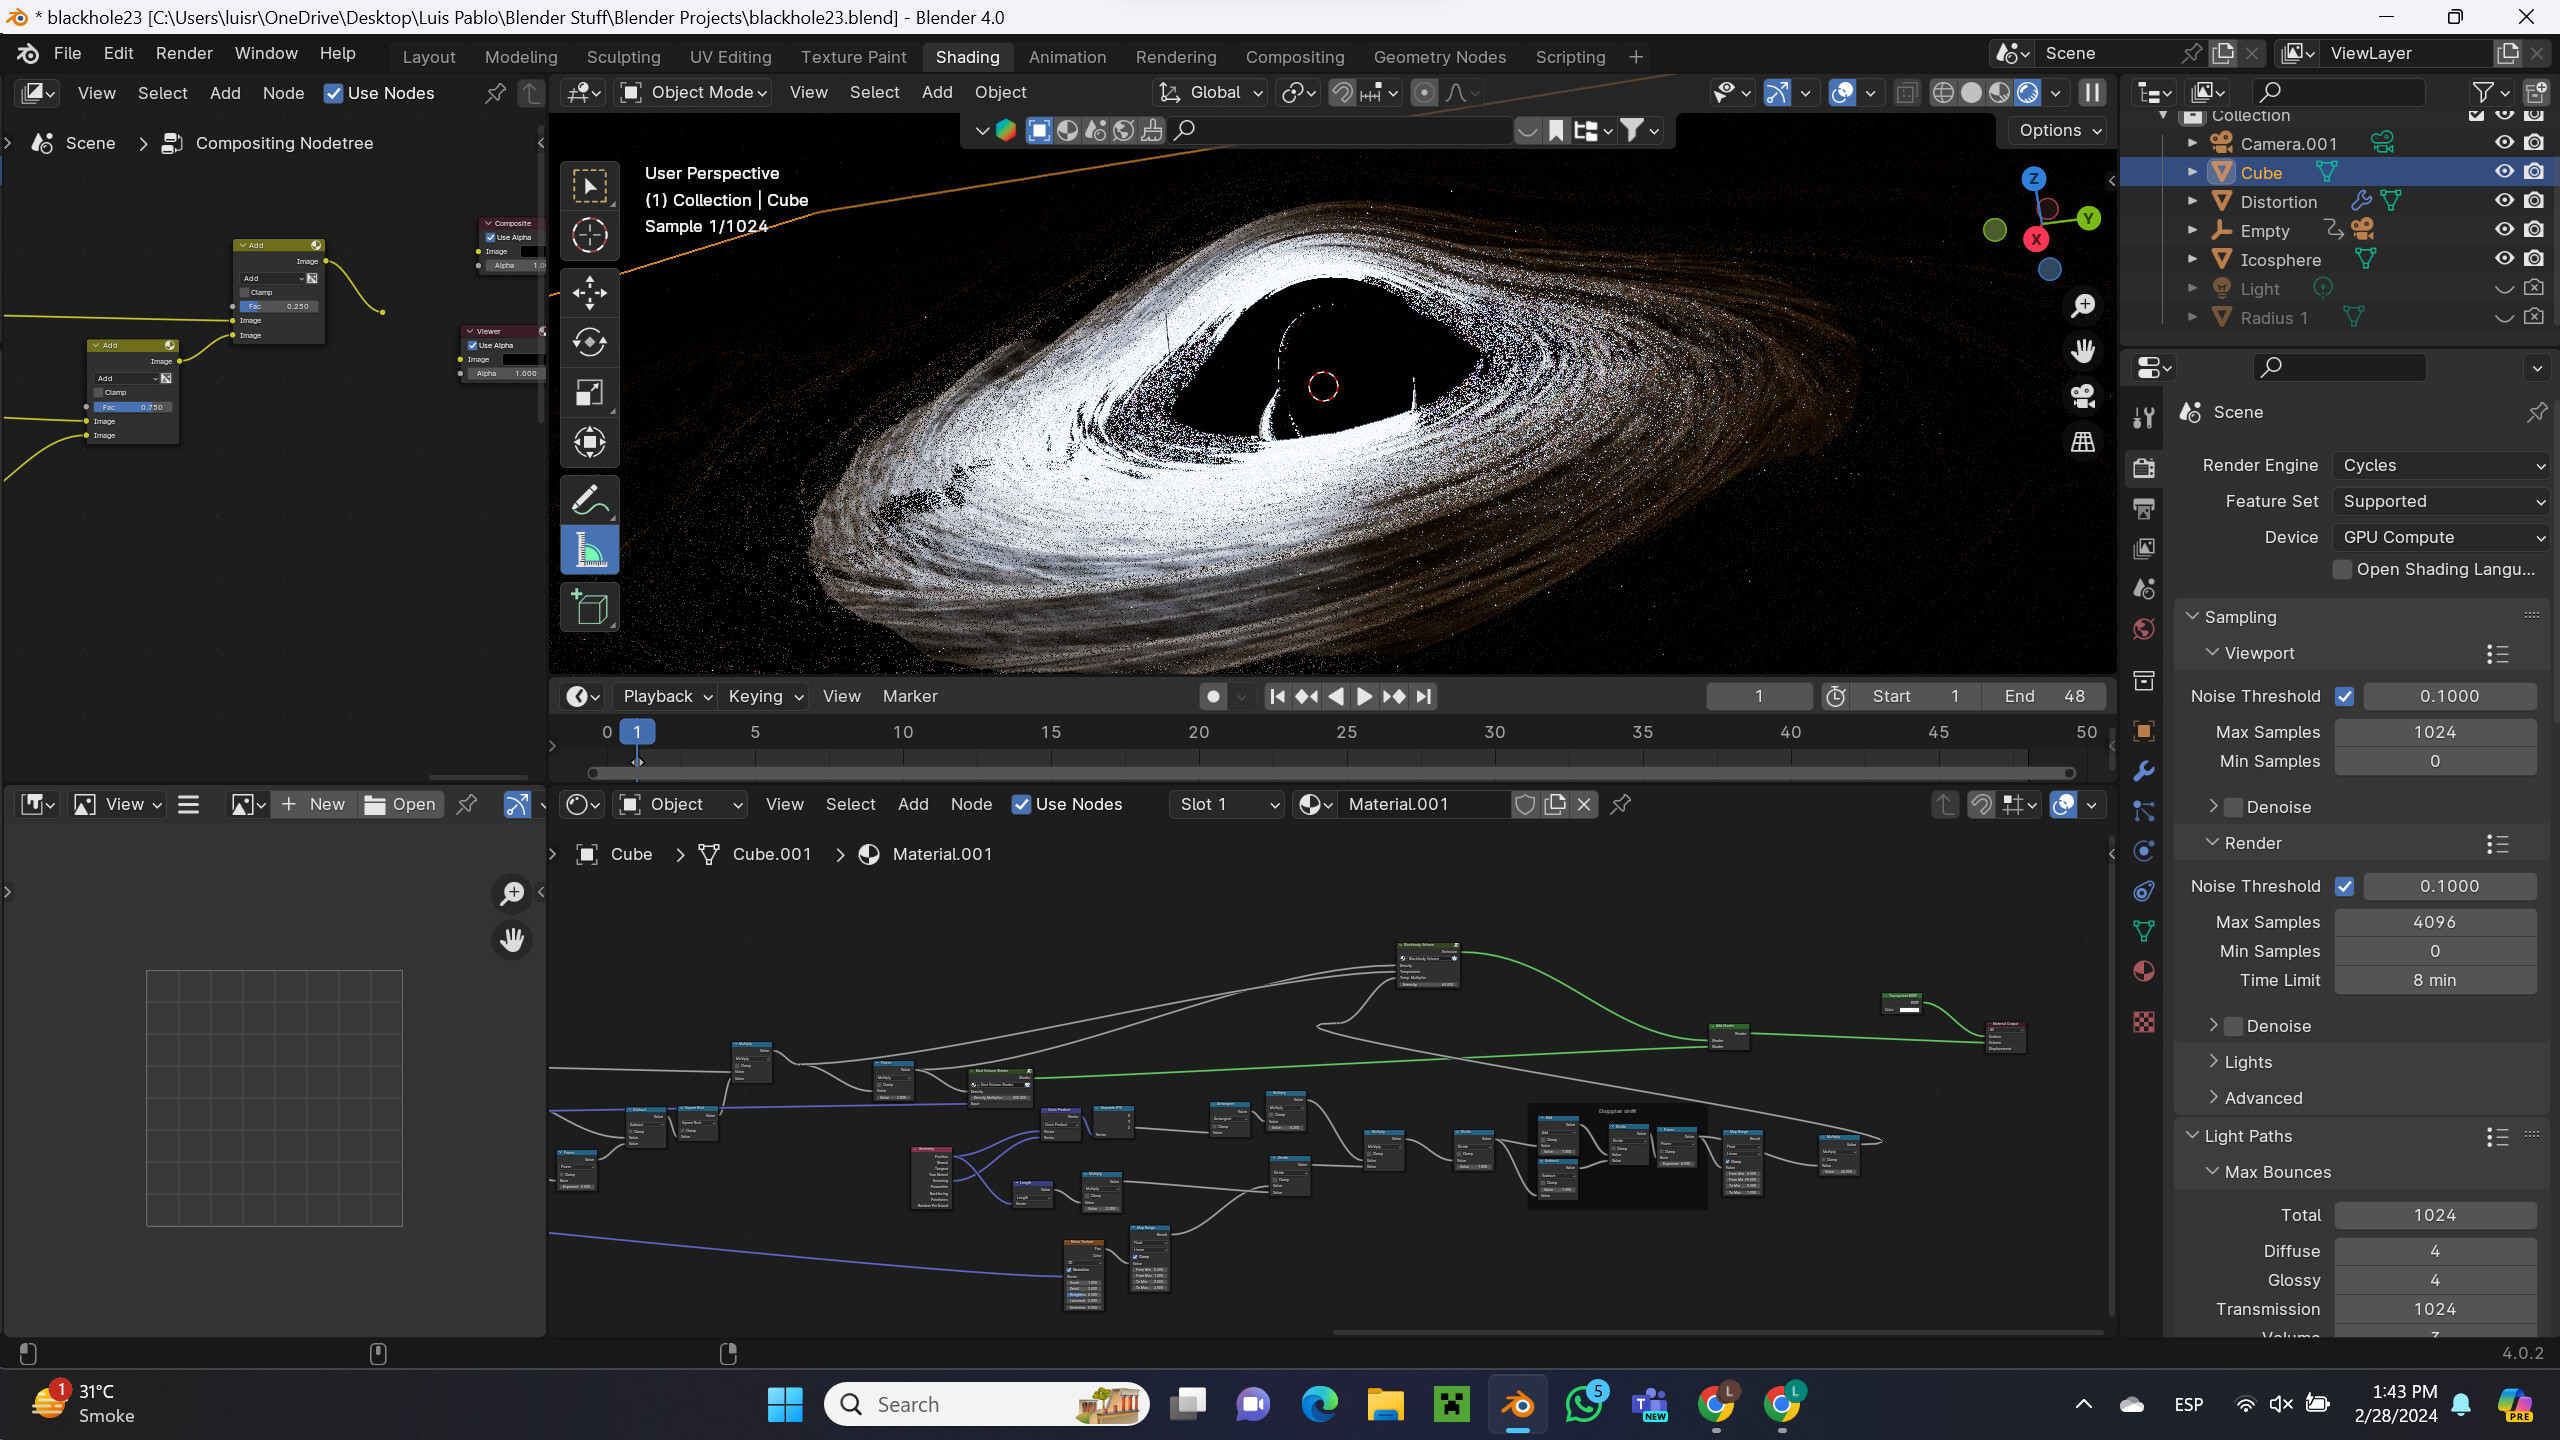
Task: Click the End frame field showing 48
Action: coord(2044,696)
